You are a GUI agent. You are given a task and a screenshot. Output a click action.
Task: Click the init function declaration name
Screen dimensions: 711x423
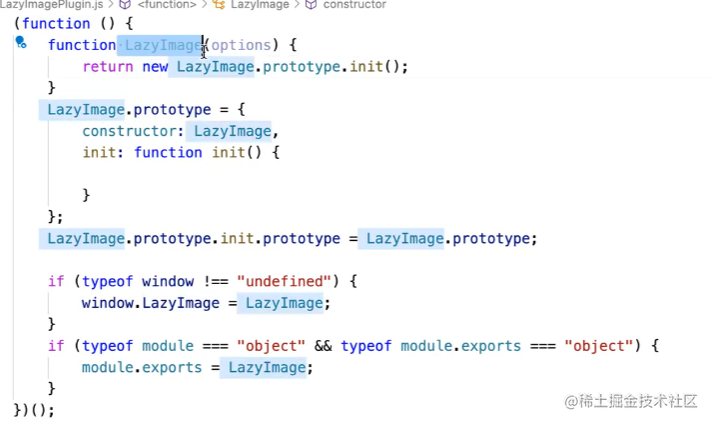tap(229, 152)
